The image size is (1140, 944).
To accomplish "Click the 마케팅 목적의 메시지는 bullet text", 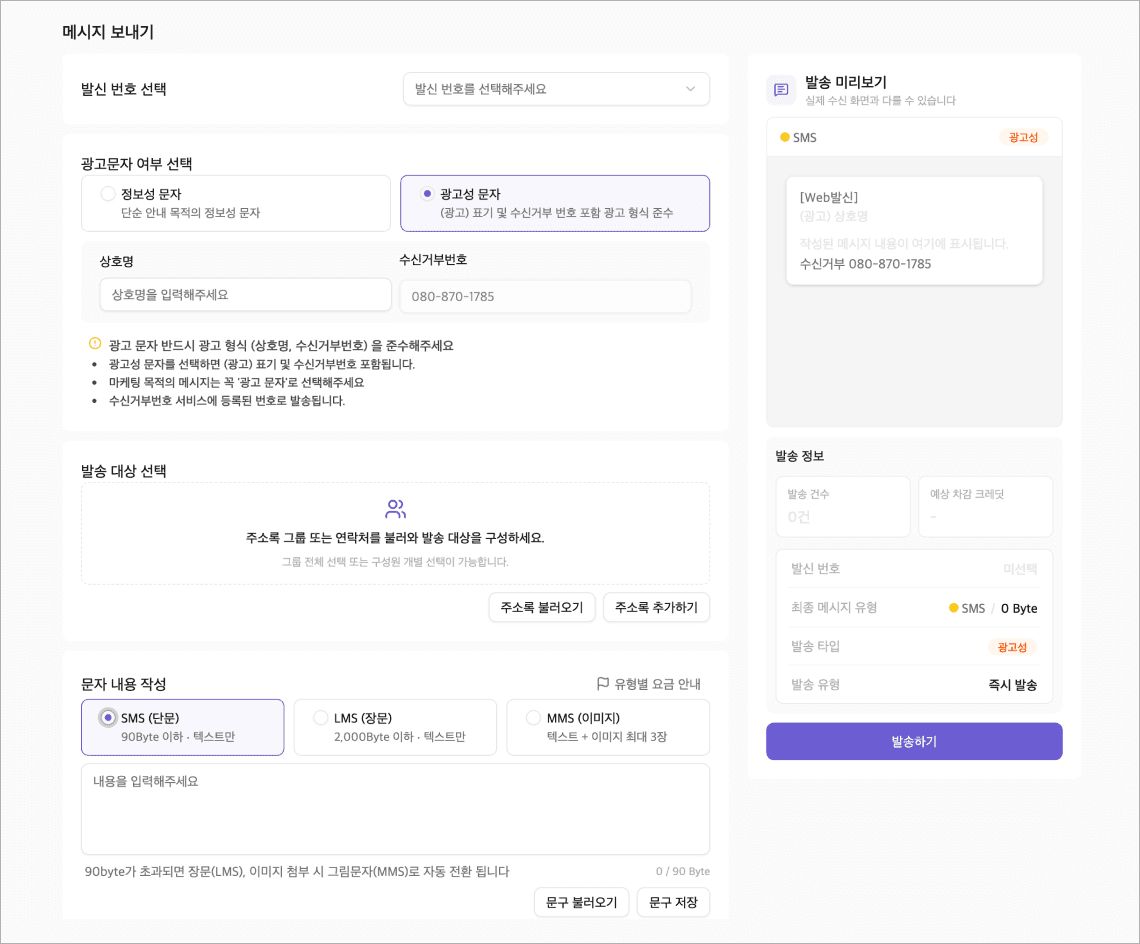I will [x=236, y=383].
